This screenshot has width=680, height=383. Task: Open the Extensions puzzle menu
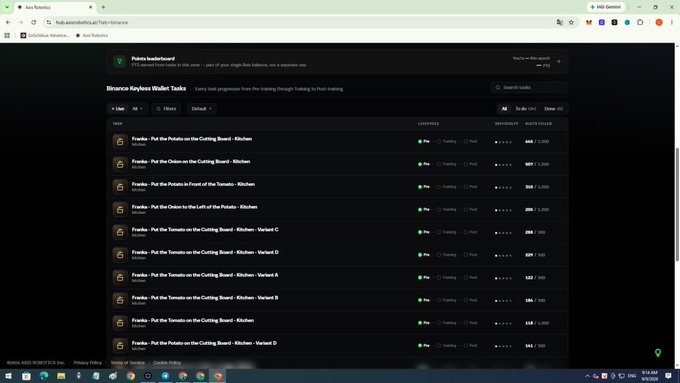[640, 22]
